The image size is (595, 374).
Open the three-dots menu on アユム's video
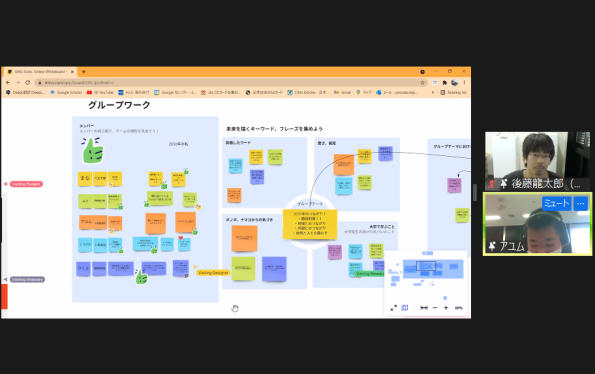pyautogui.click(x=580, y=203)
